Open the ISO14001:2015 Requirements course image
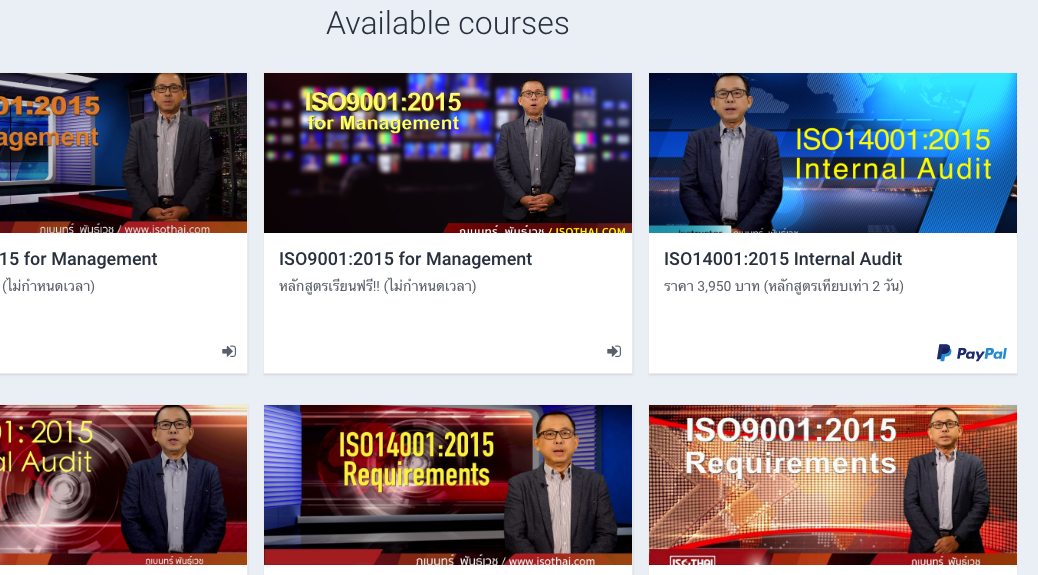Viewport: 1038px width, 575px height. 447,485
